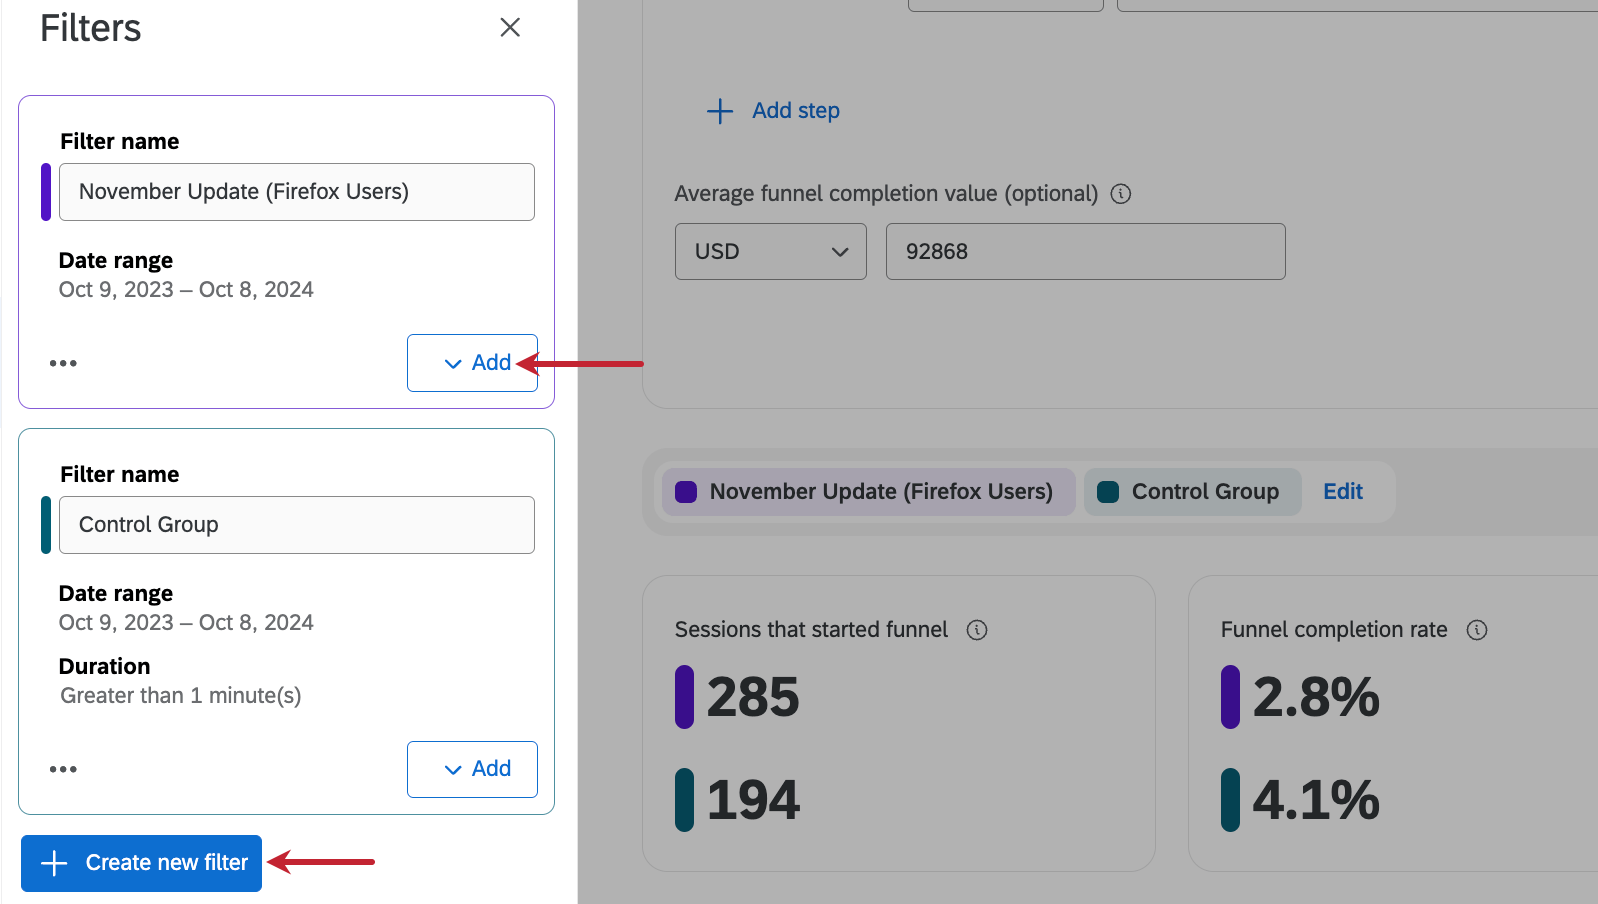Show info for Funnel completion rate

point(1477,630)
